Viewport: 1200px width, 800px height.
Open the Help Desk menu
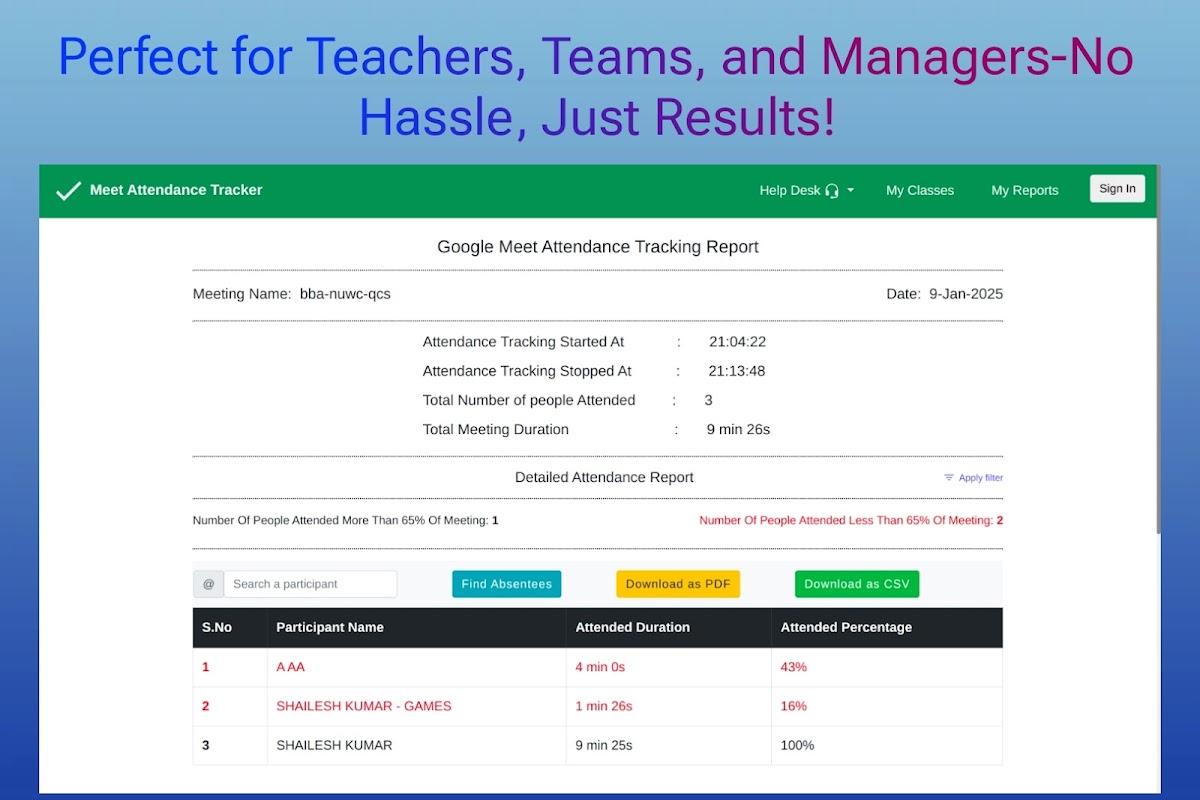tap(807, 191)
